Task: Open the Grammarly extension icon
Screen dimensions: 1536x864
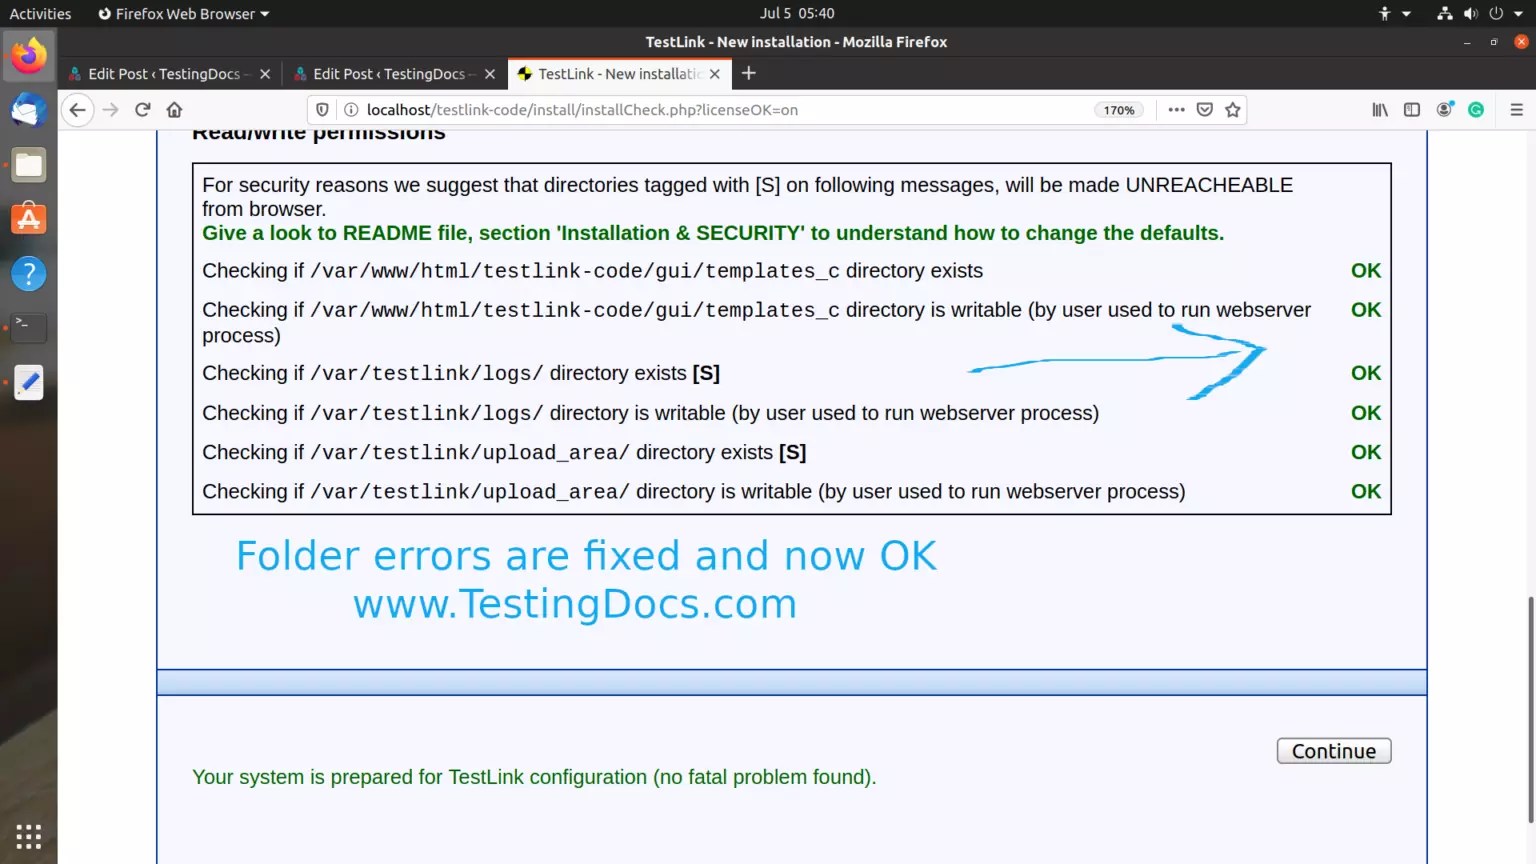Action: 1476,110
